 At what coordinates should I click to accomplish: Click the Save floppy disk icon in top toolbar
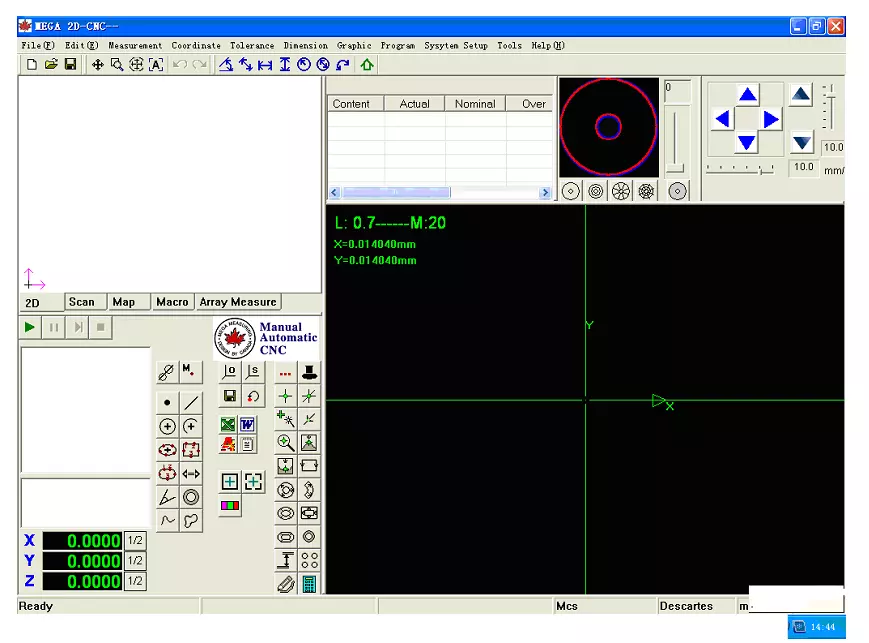70,64
